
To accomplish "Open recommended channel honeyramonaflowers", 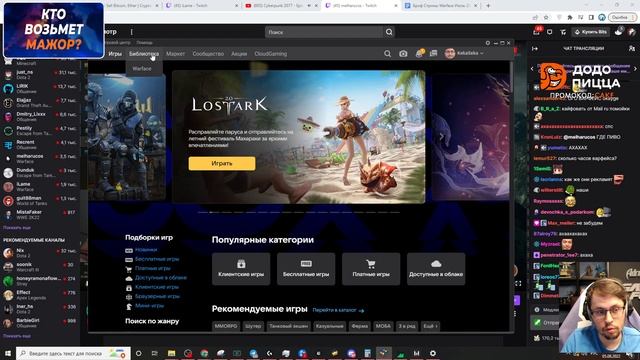I will [40, 281].
